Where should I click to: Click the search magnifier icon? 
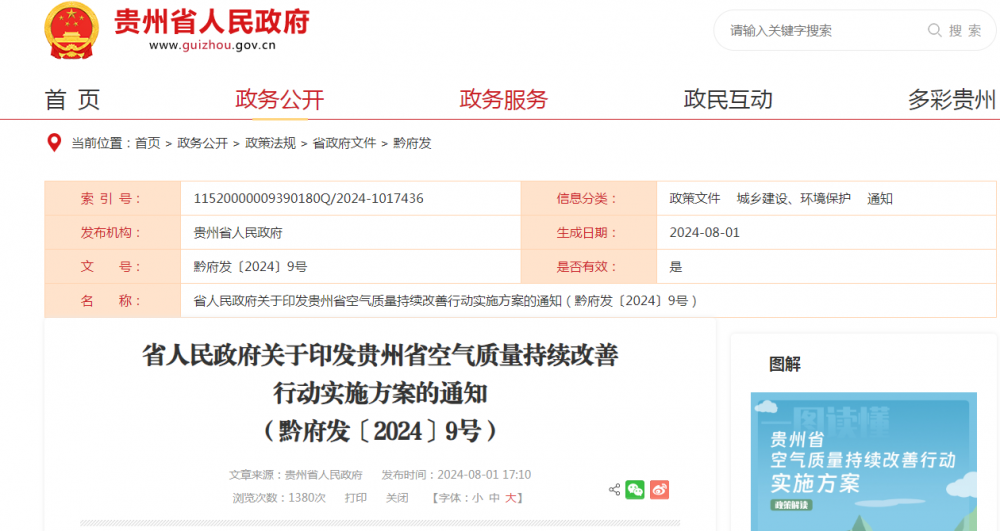pyautogui.click(x=934, y=31)
